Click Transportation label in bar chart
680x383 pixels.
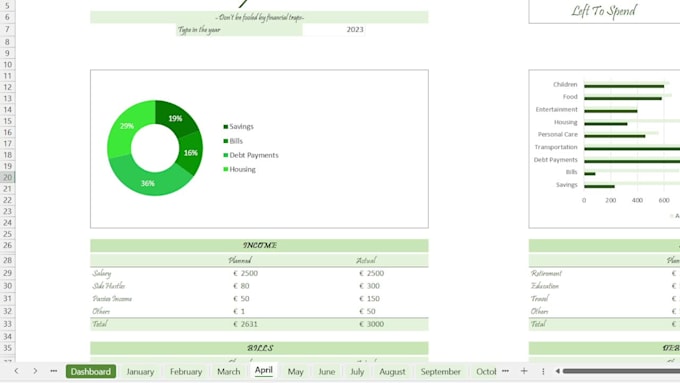point(556,147)
